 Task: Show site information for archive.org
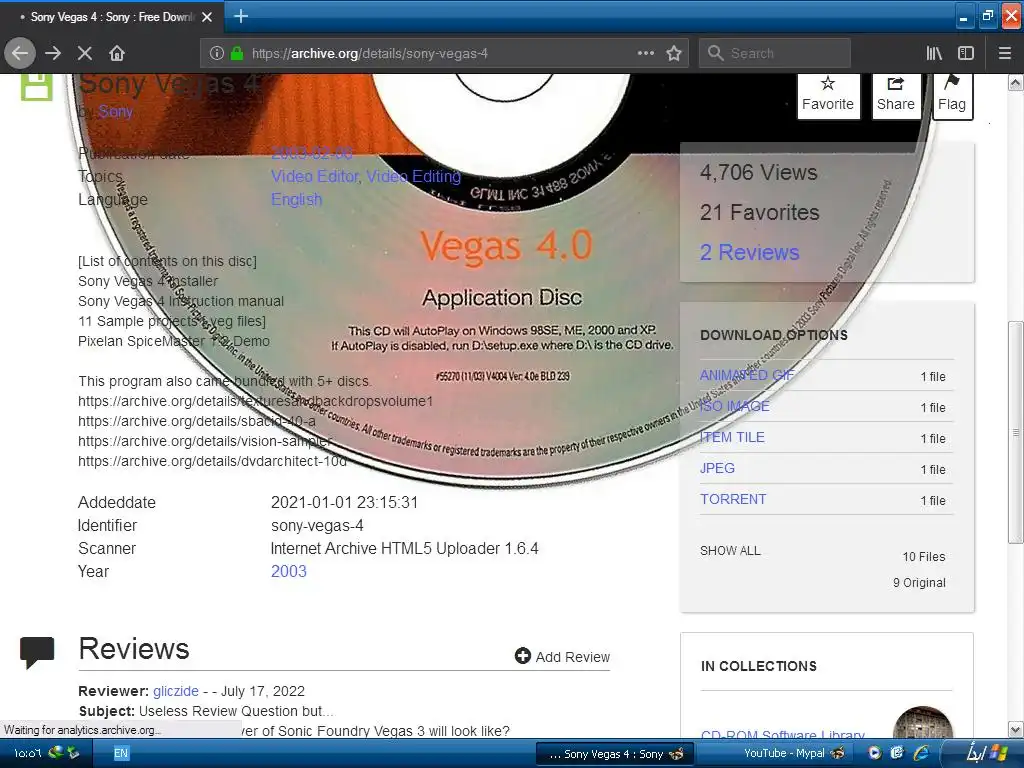coord(217,53)
